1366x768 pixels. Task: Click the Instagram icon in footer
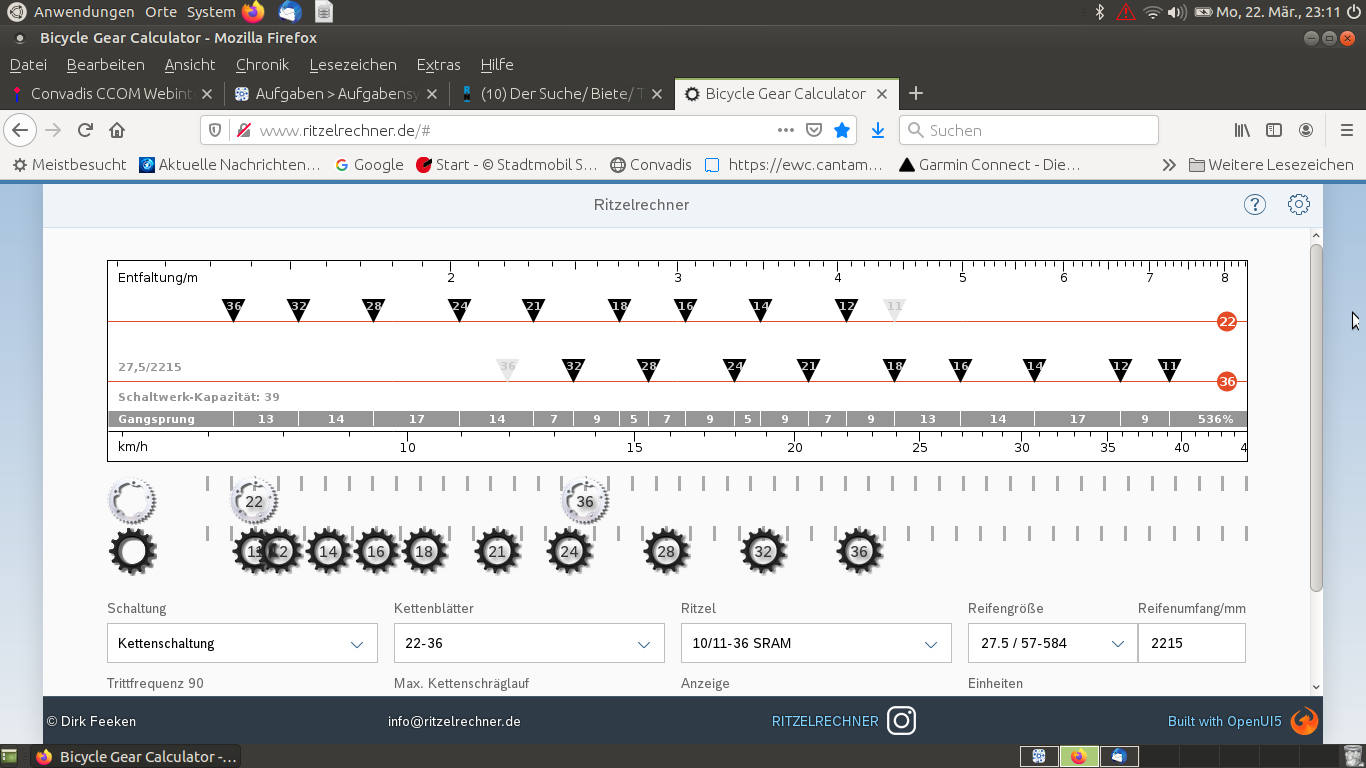click(x=901, y=721)
